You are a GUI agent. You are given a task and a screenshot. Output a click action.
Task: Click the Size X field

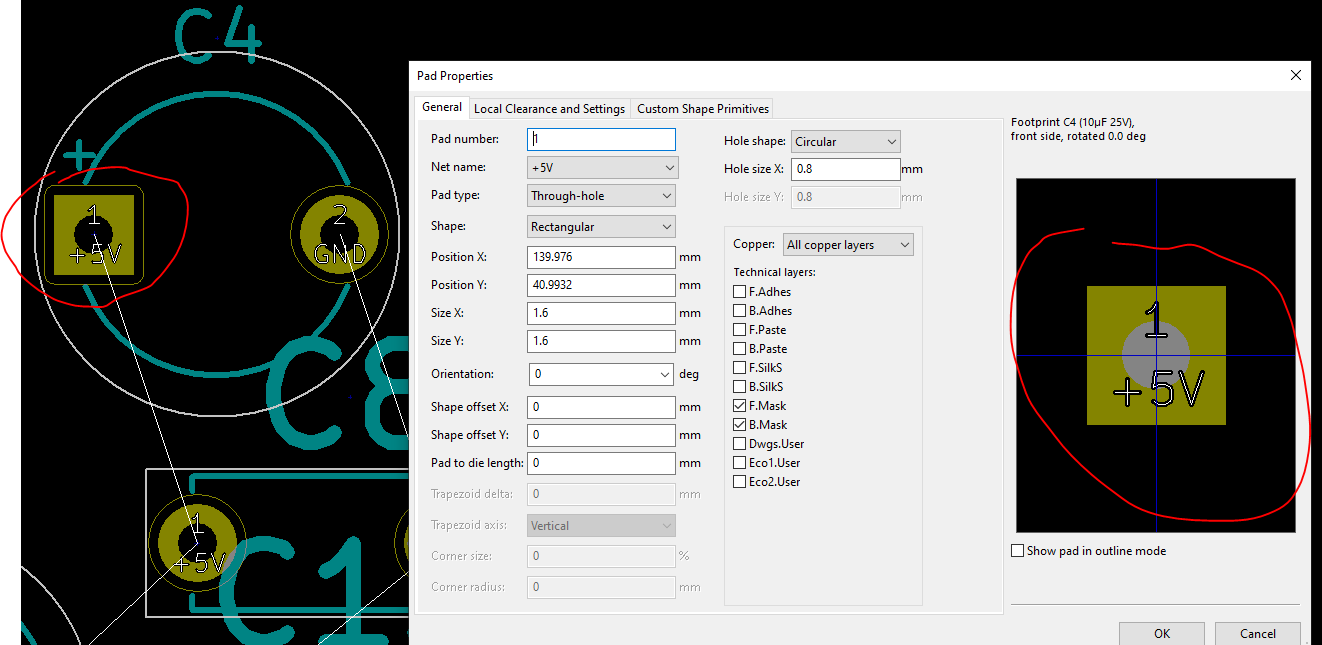[601, 313]
